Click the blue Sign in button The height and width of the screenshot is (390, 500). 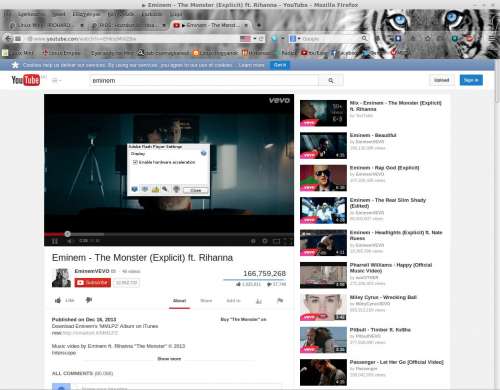(x=471, y=80)
